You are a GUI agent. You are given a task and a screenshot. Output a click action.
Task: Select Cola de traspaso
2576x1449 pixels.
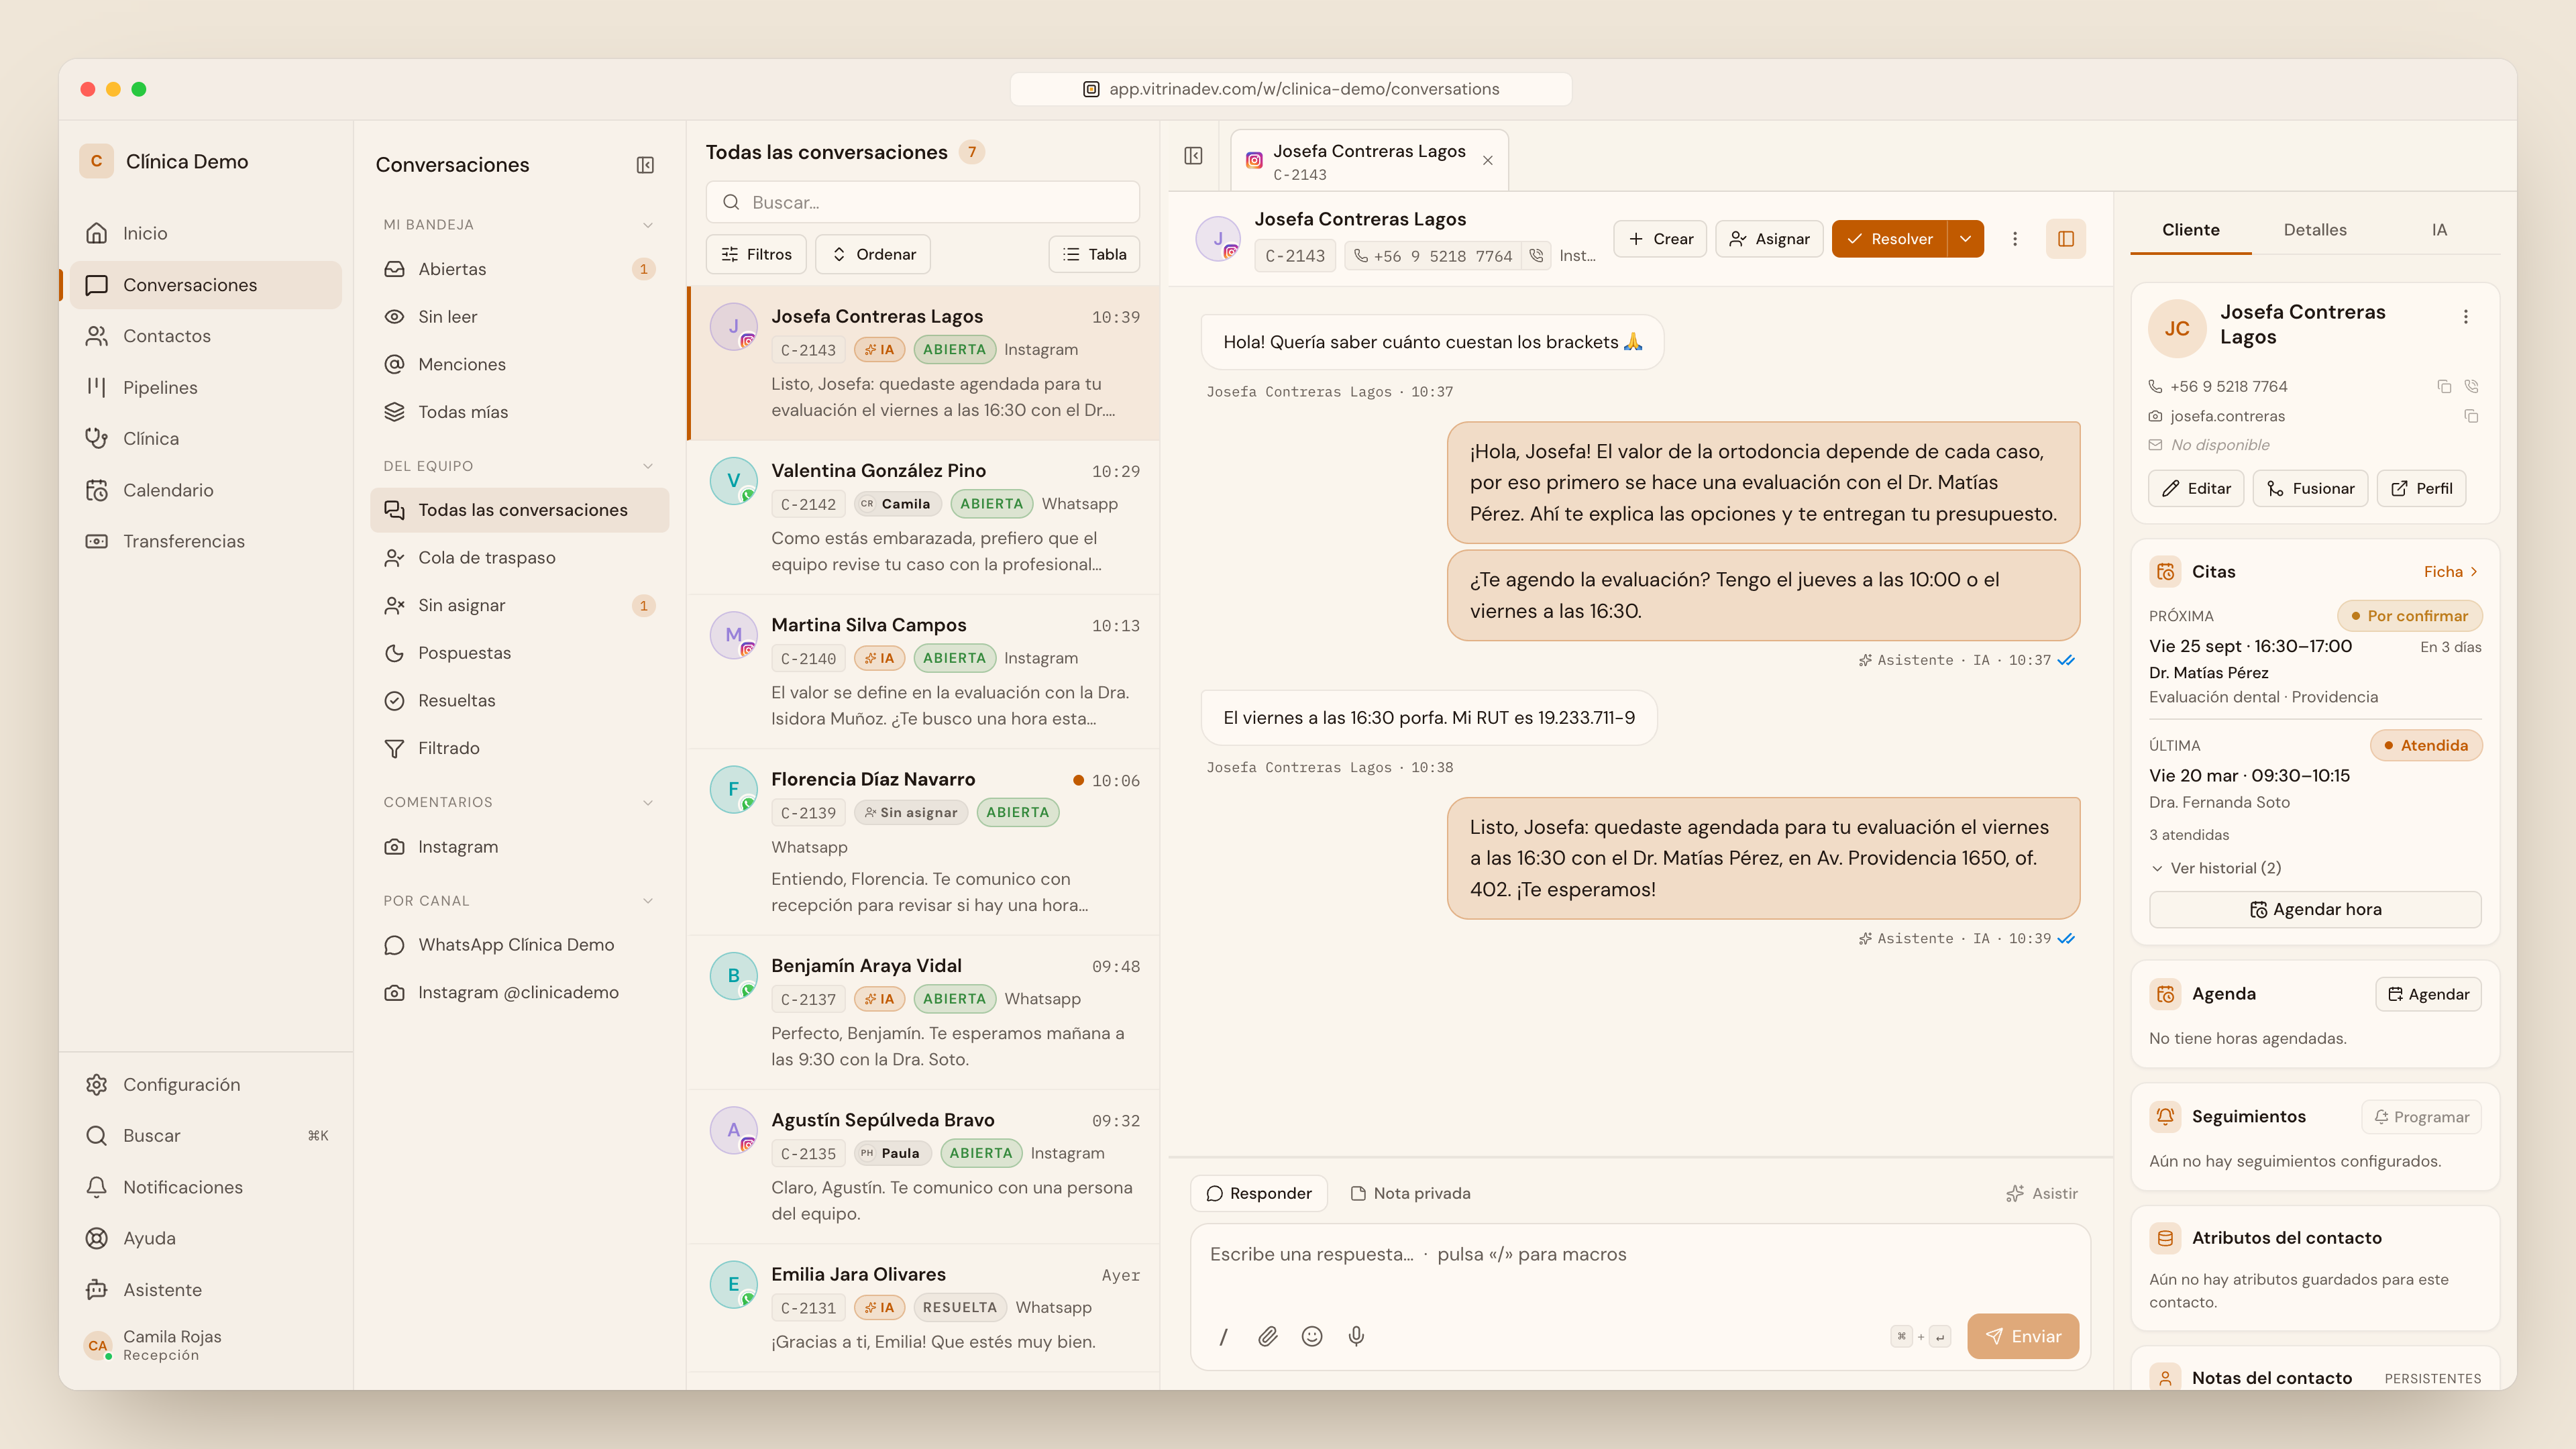point(519,558)
